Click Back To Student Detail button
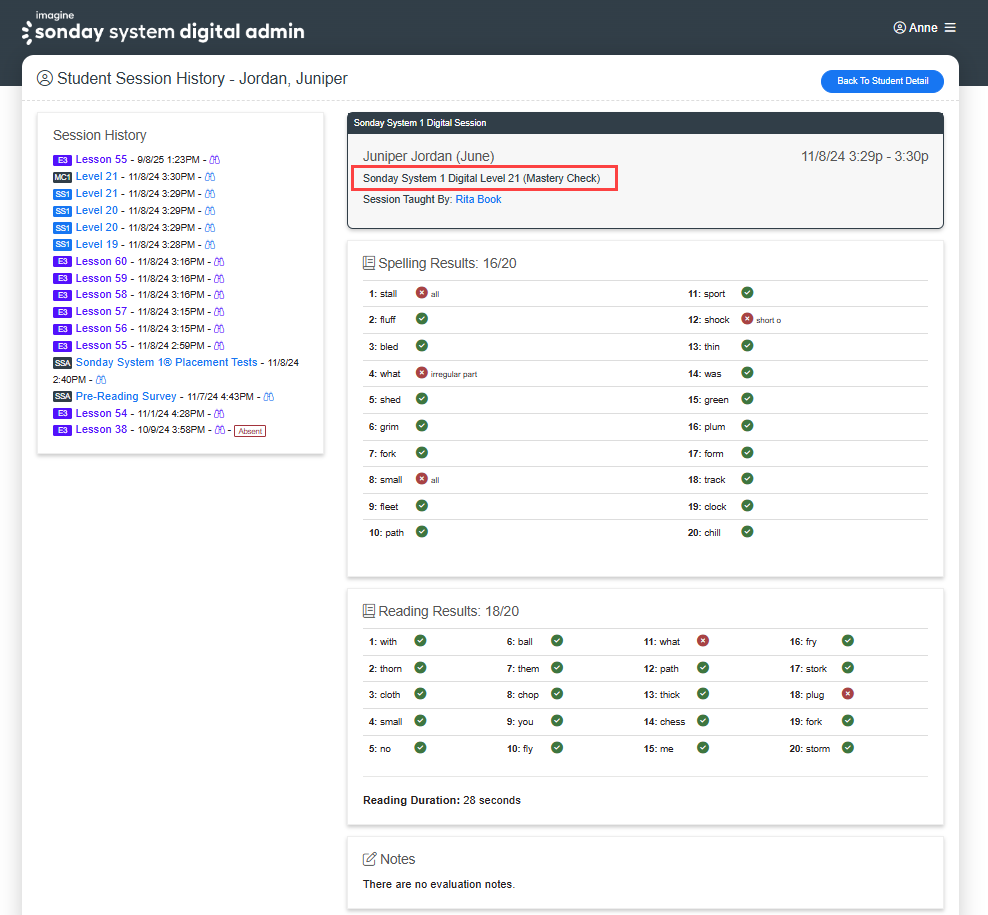 882,81
